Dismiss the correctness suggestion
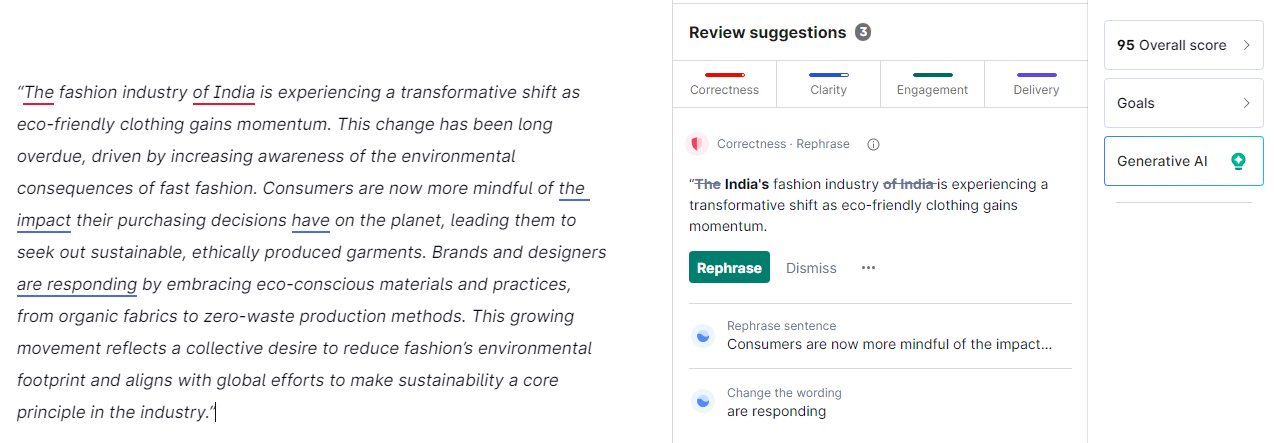Viewport: 1274px width, 443px height. [811, 268]
